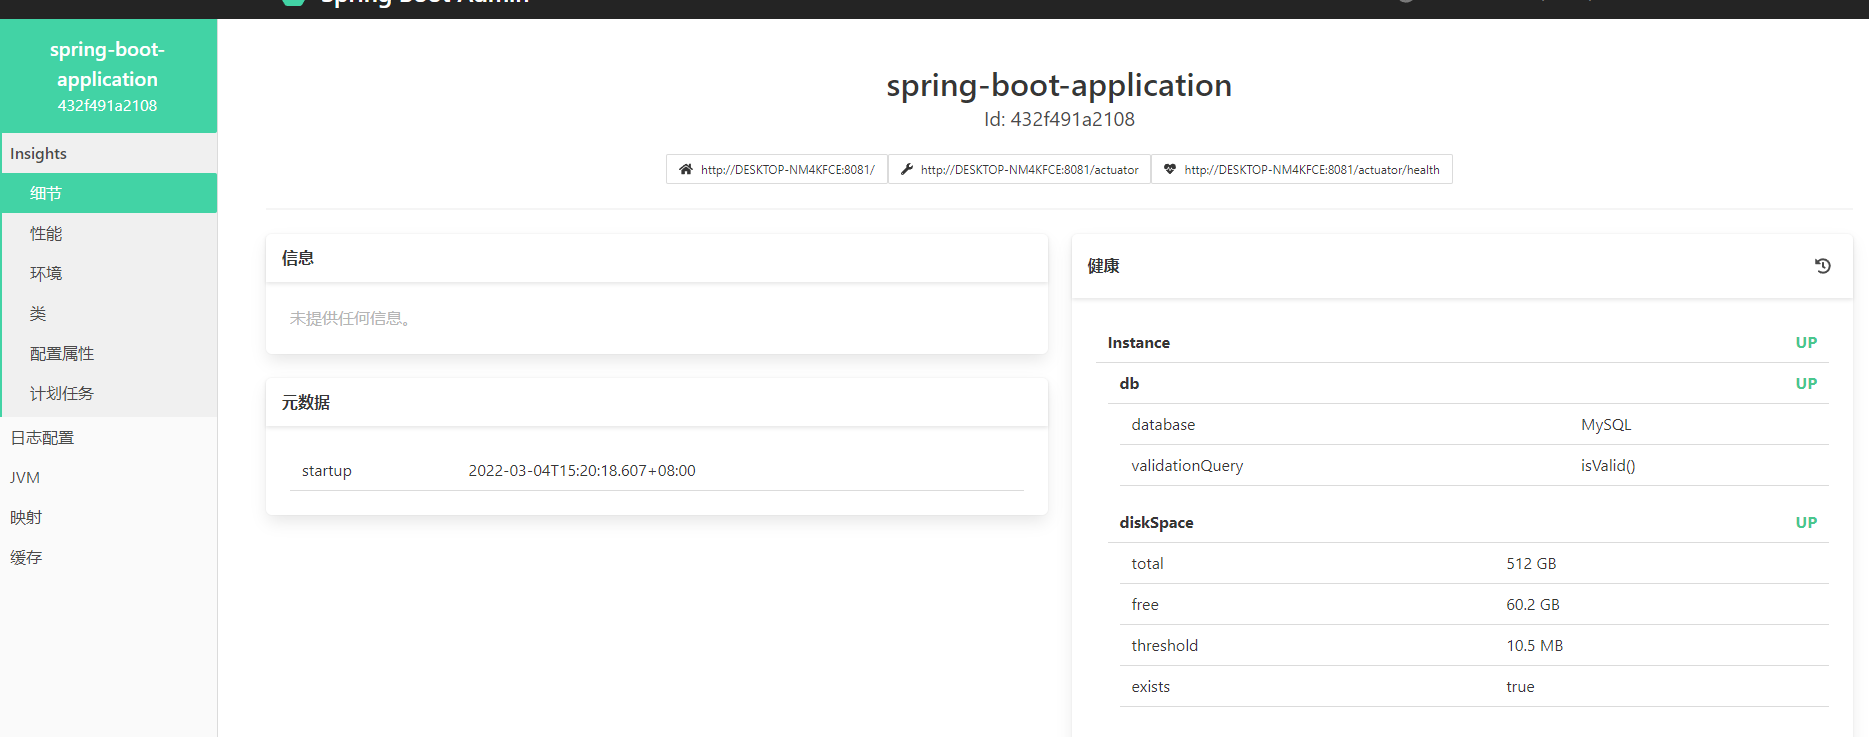Go to JVM in the sidebar
Viewport: 1869px width, 737px height.
pos(109,477)
